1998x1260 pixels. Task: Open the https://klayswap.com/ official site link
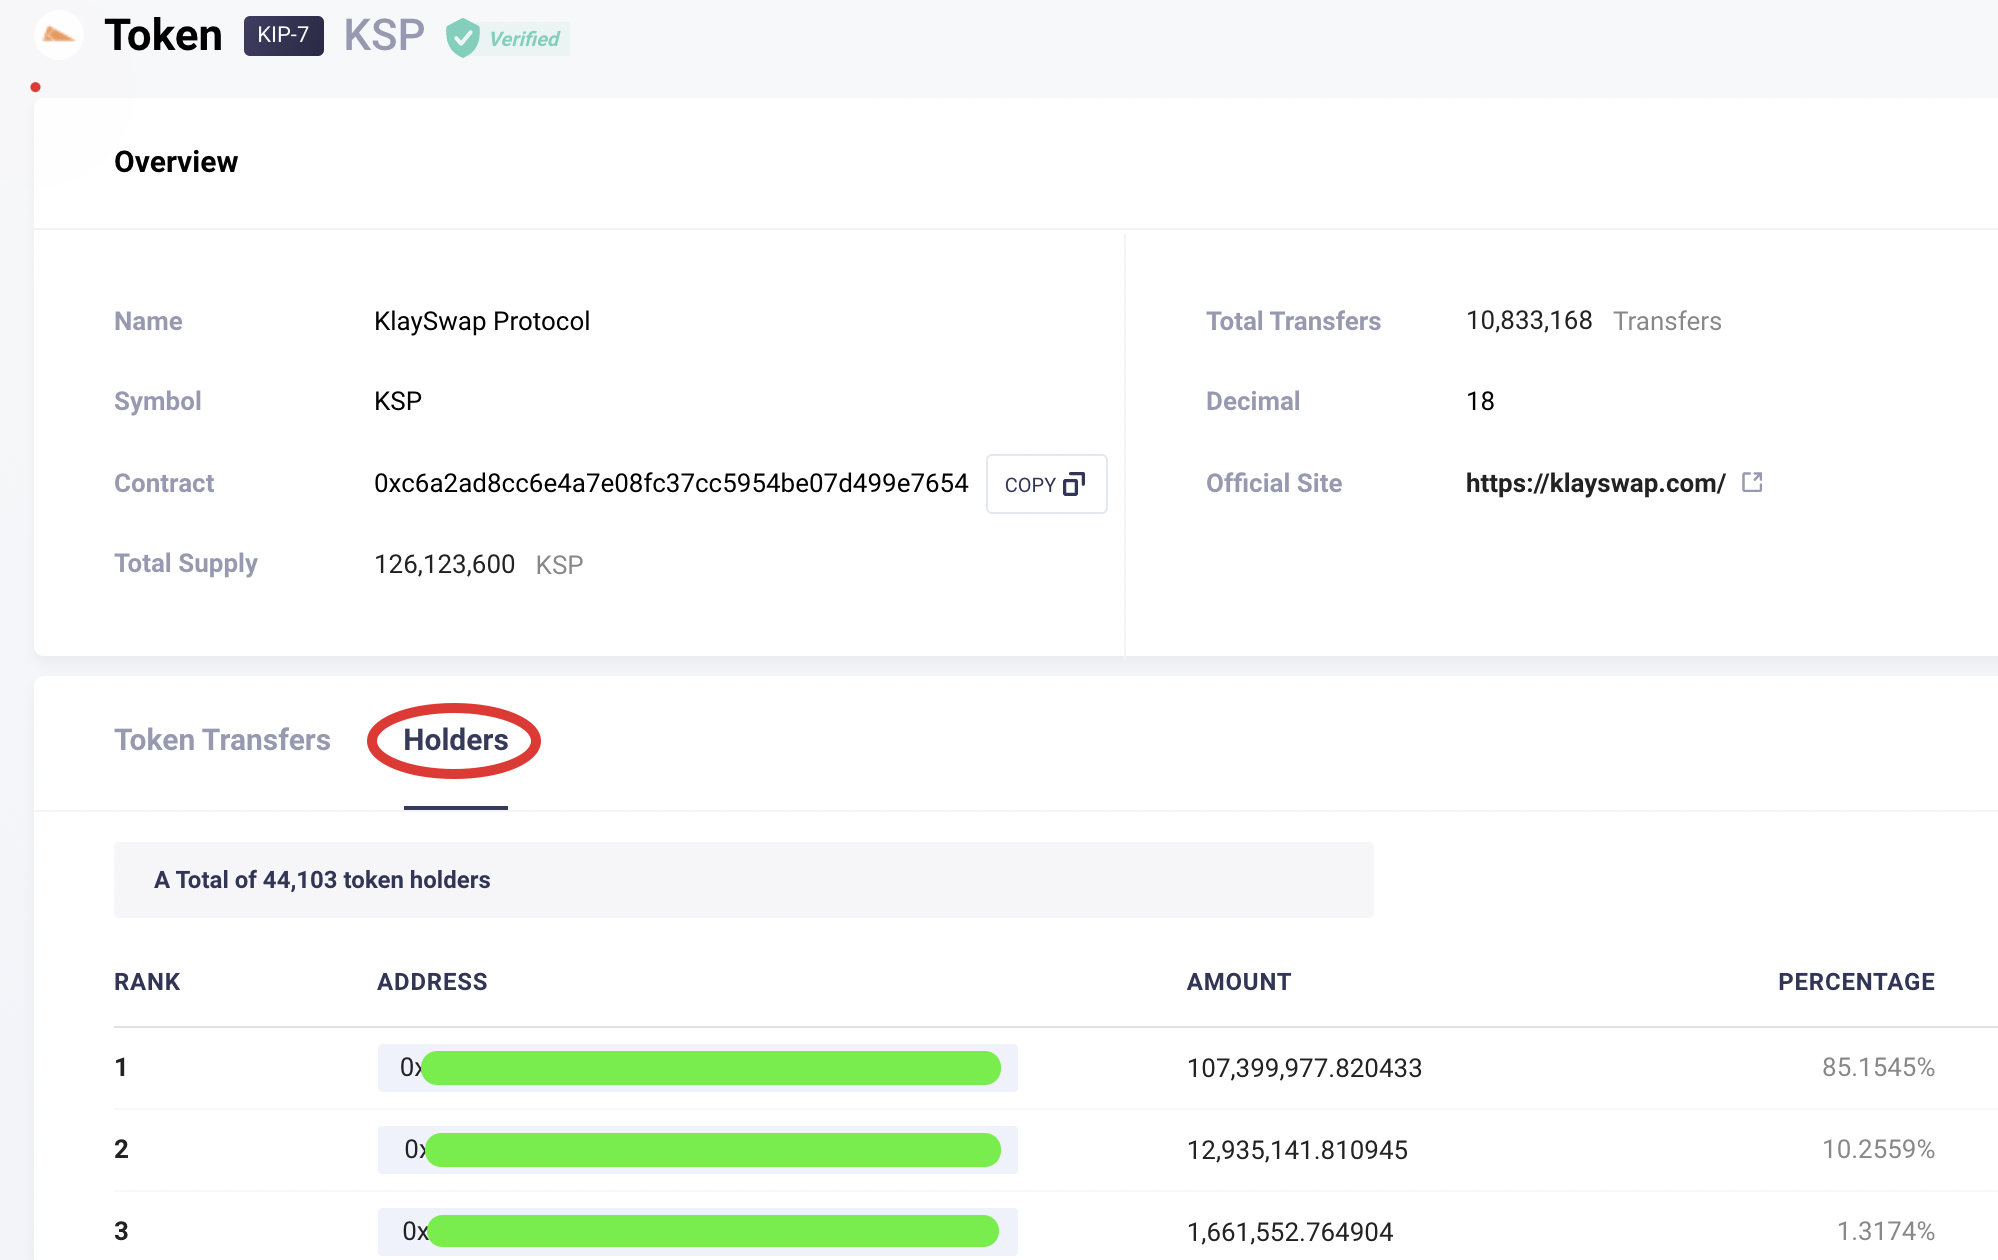pyautogui.click(x=1595, y=484)
